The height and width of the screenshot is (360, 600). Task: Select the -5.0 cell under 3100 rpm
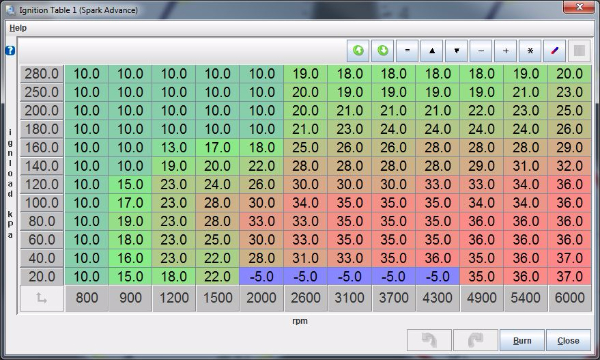click(x=349, y=277)
